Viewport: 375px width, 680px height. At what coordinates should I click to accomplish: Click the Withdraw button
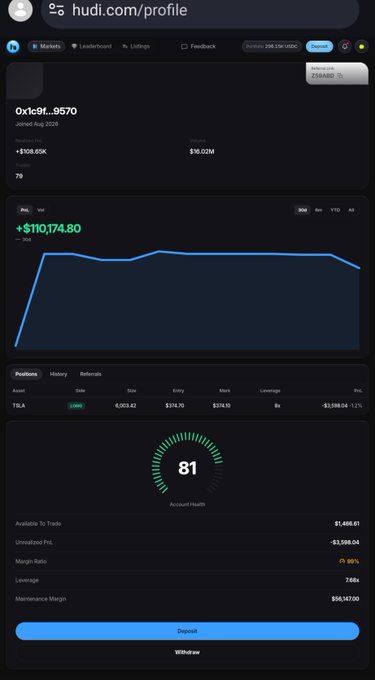(x=187, y=652)
